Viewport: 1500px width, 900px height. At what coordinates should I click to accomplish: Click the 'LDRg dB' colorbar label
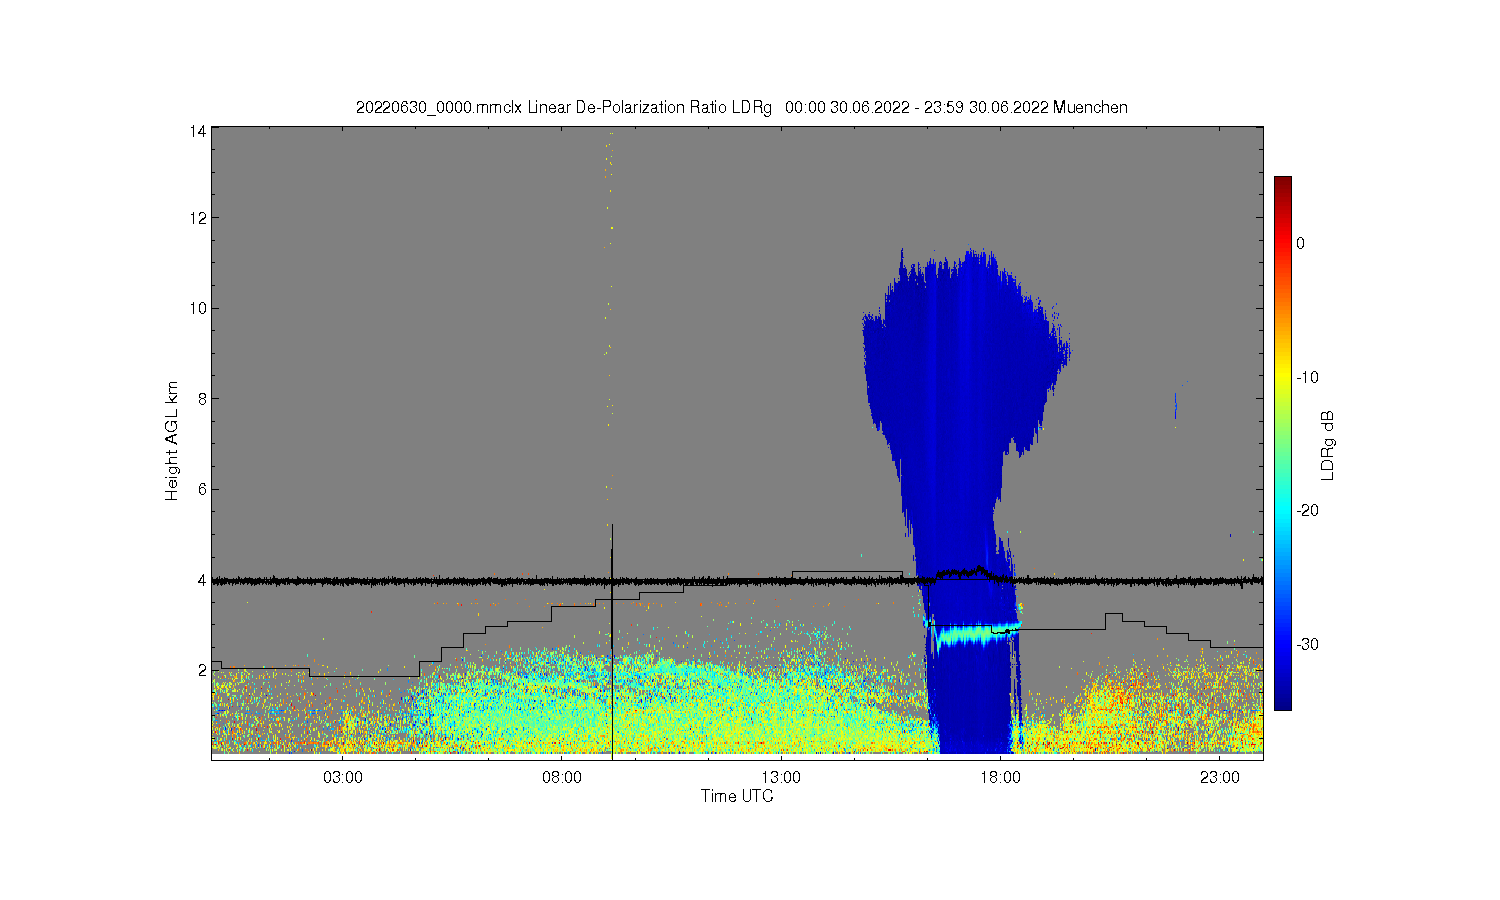(1328, 446)
